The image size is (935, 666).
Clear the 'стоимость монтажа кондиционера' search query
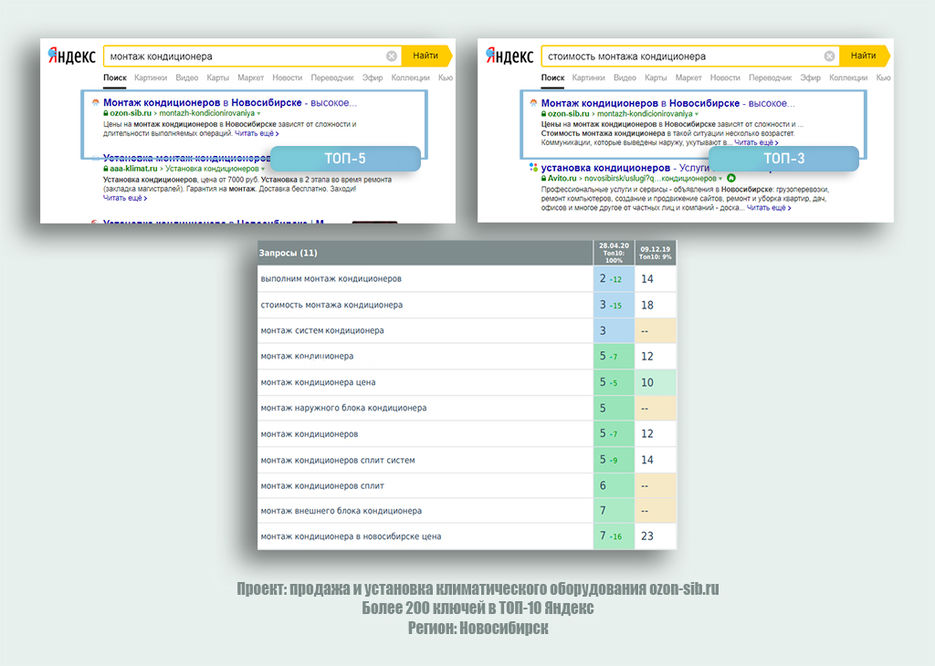pyautogui.click(x=829, y=56)
